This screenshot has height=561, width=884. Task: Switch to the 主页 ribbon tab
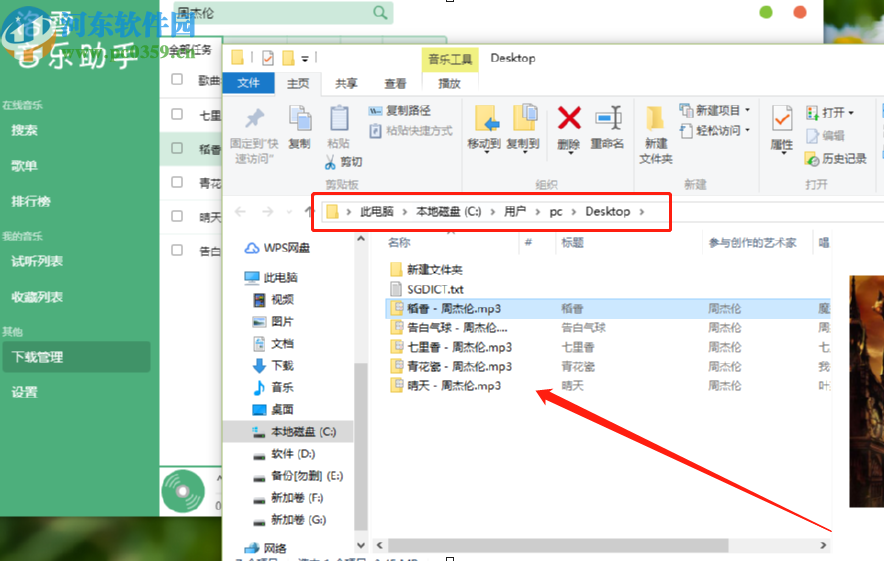pos(298,83)
